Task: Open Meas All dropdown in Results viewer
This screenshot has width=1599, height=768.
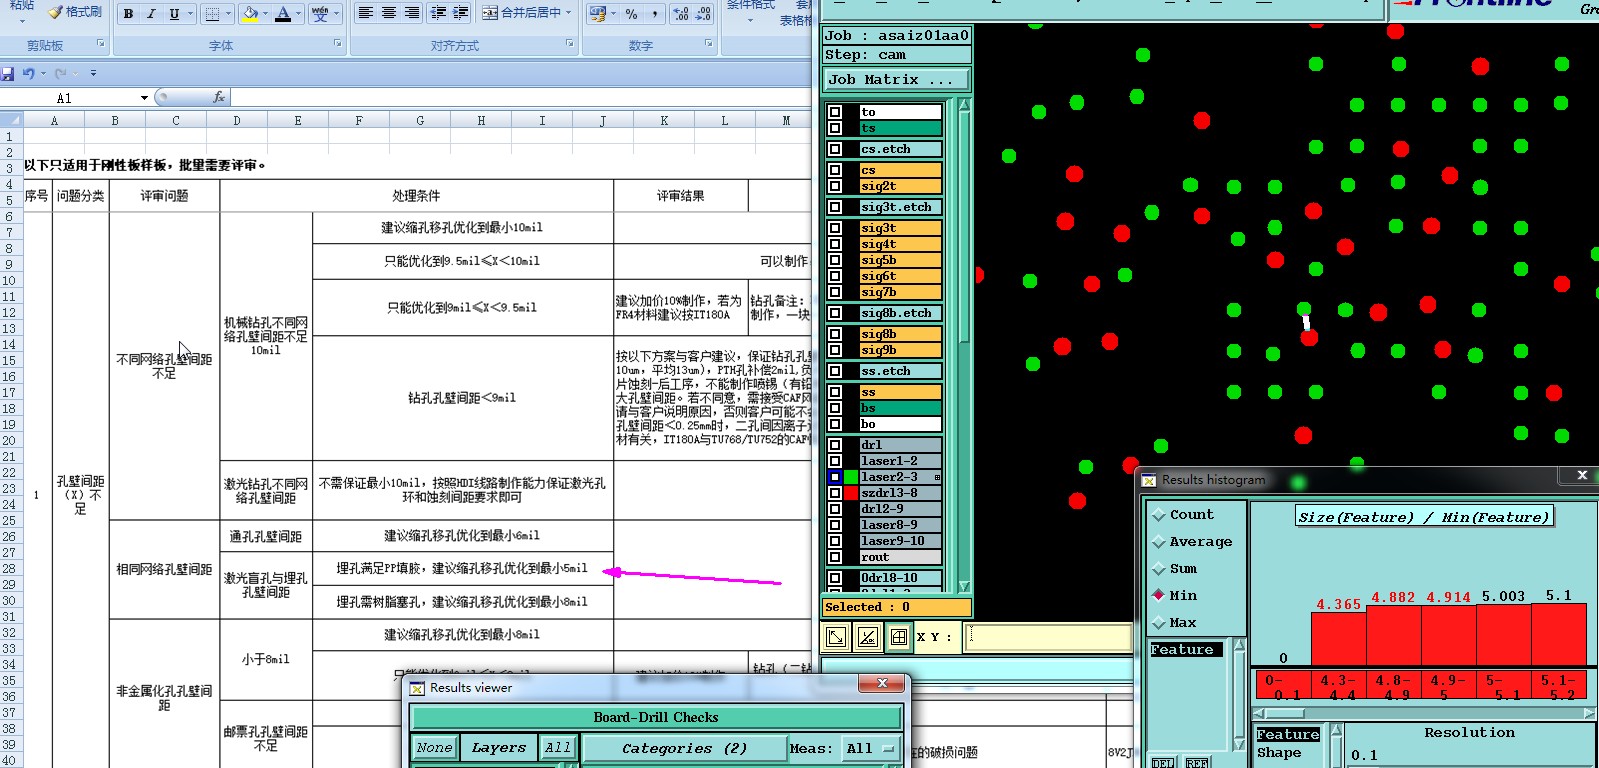Action: tap(872, 748)
